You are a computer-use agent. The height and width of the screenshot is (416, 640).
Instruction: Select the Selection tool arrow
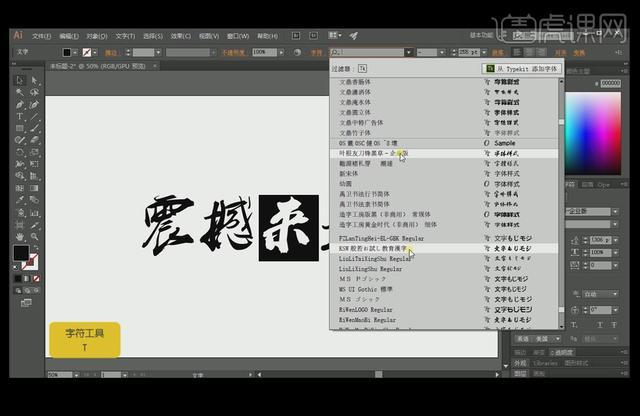click(19, 80)
